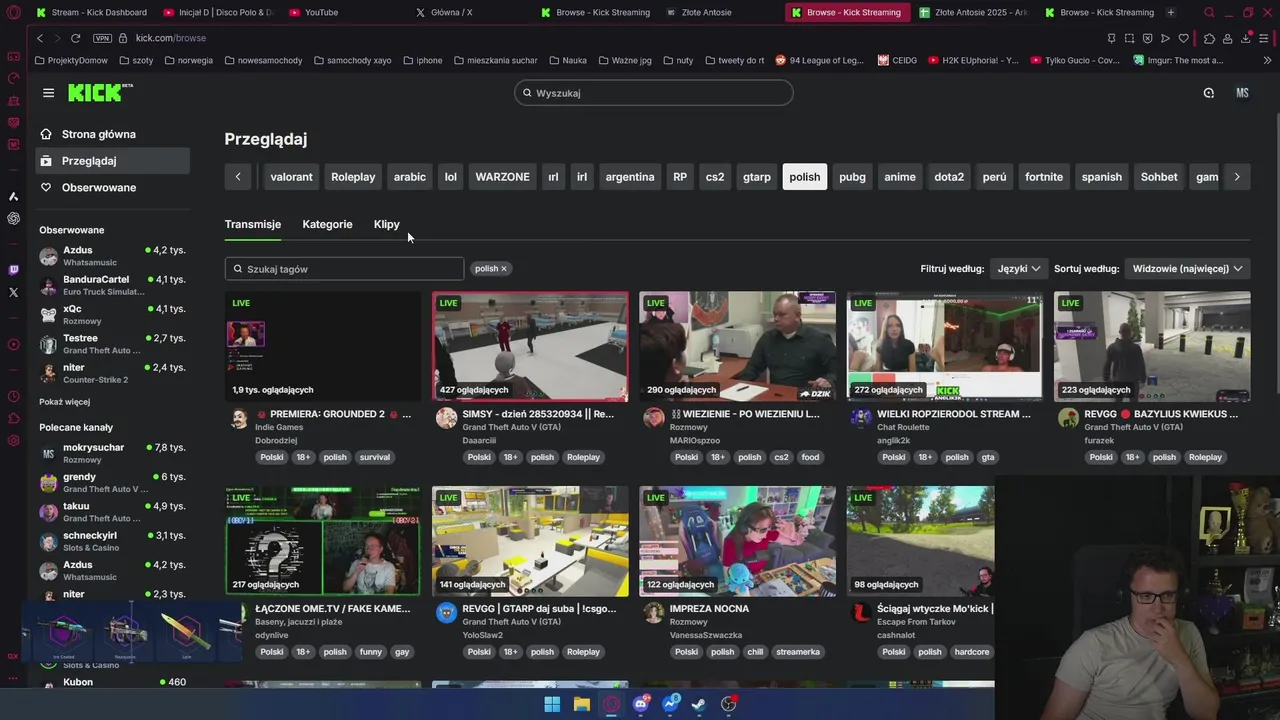This screenshot has height=720, width=1280.
Task: Open the pinboard pin icon in the address bar
Action: pos(1111,38)
